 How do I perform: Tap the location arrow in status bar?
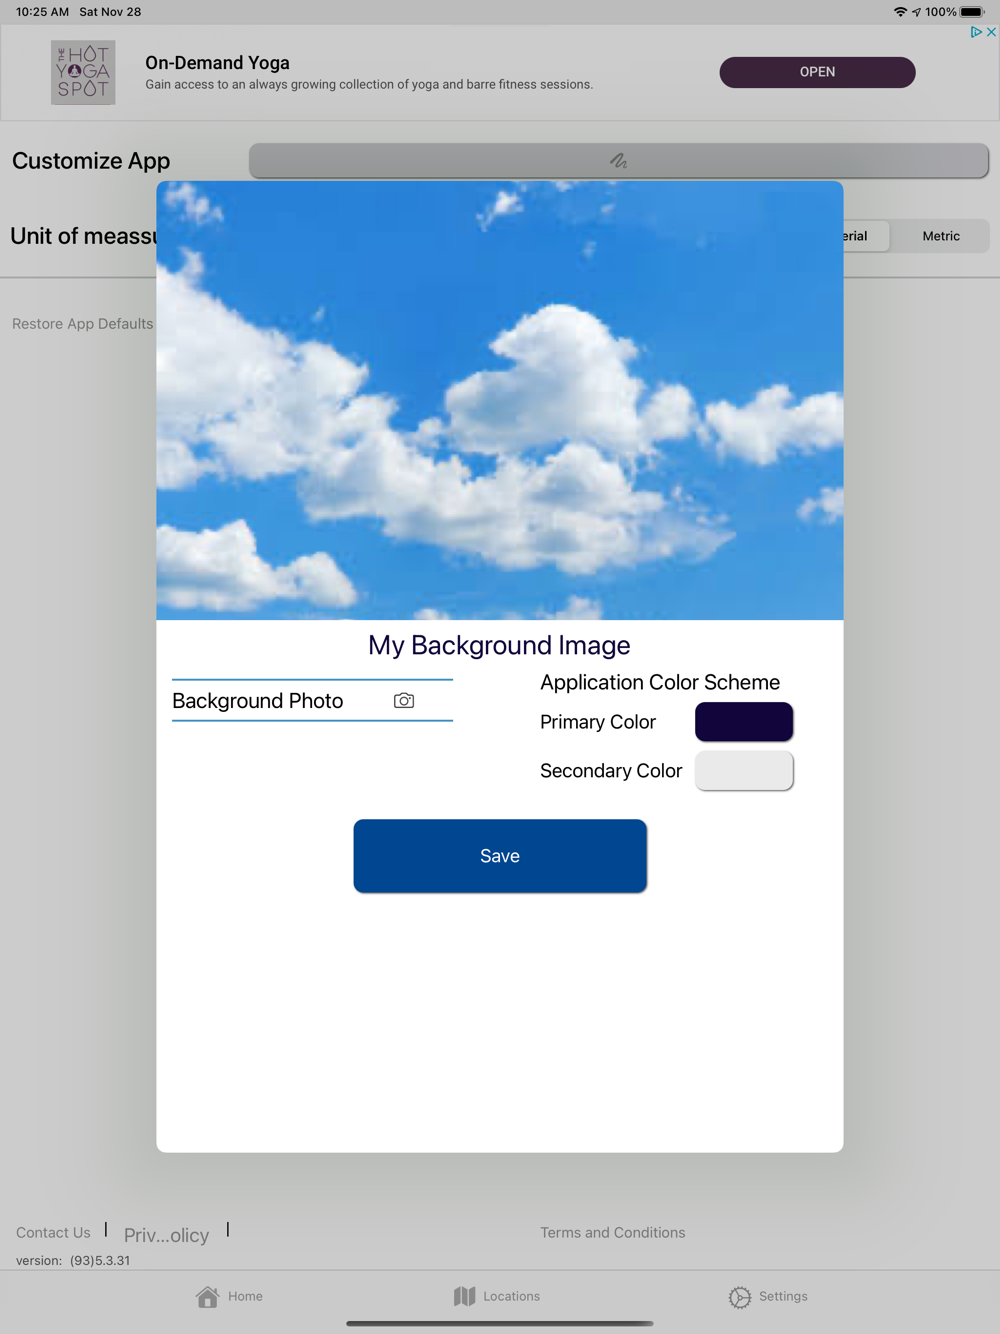tap(916, 12)
